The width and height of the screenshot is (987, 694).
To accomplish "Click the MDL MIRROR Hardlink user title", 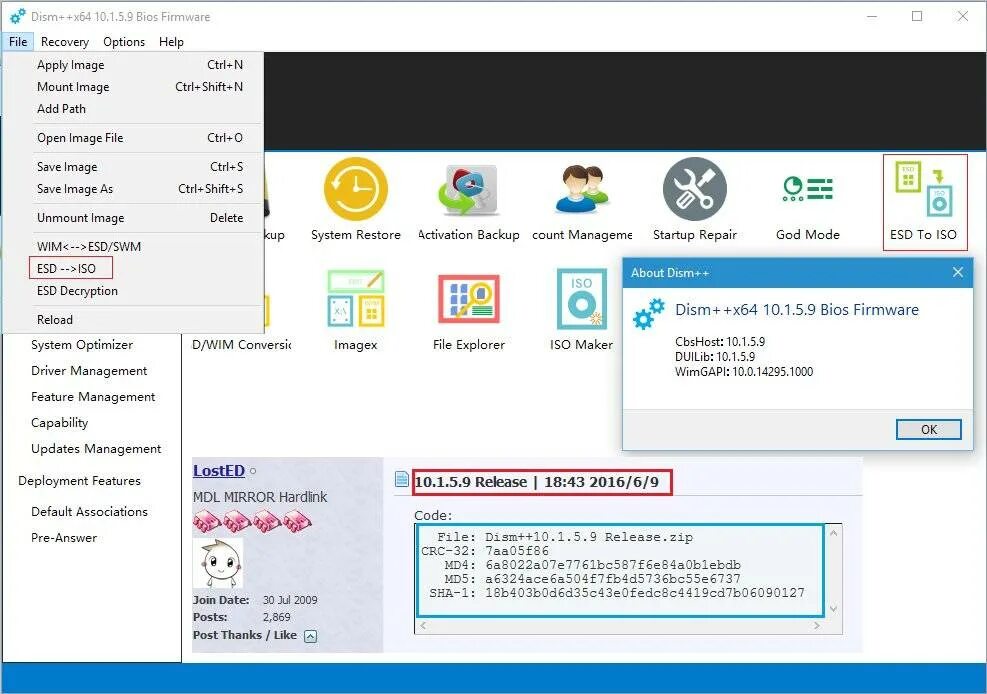I will (x=260, y=497).
